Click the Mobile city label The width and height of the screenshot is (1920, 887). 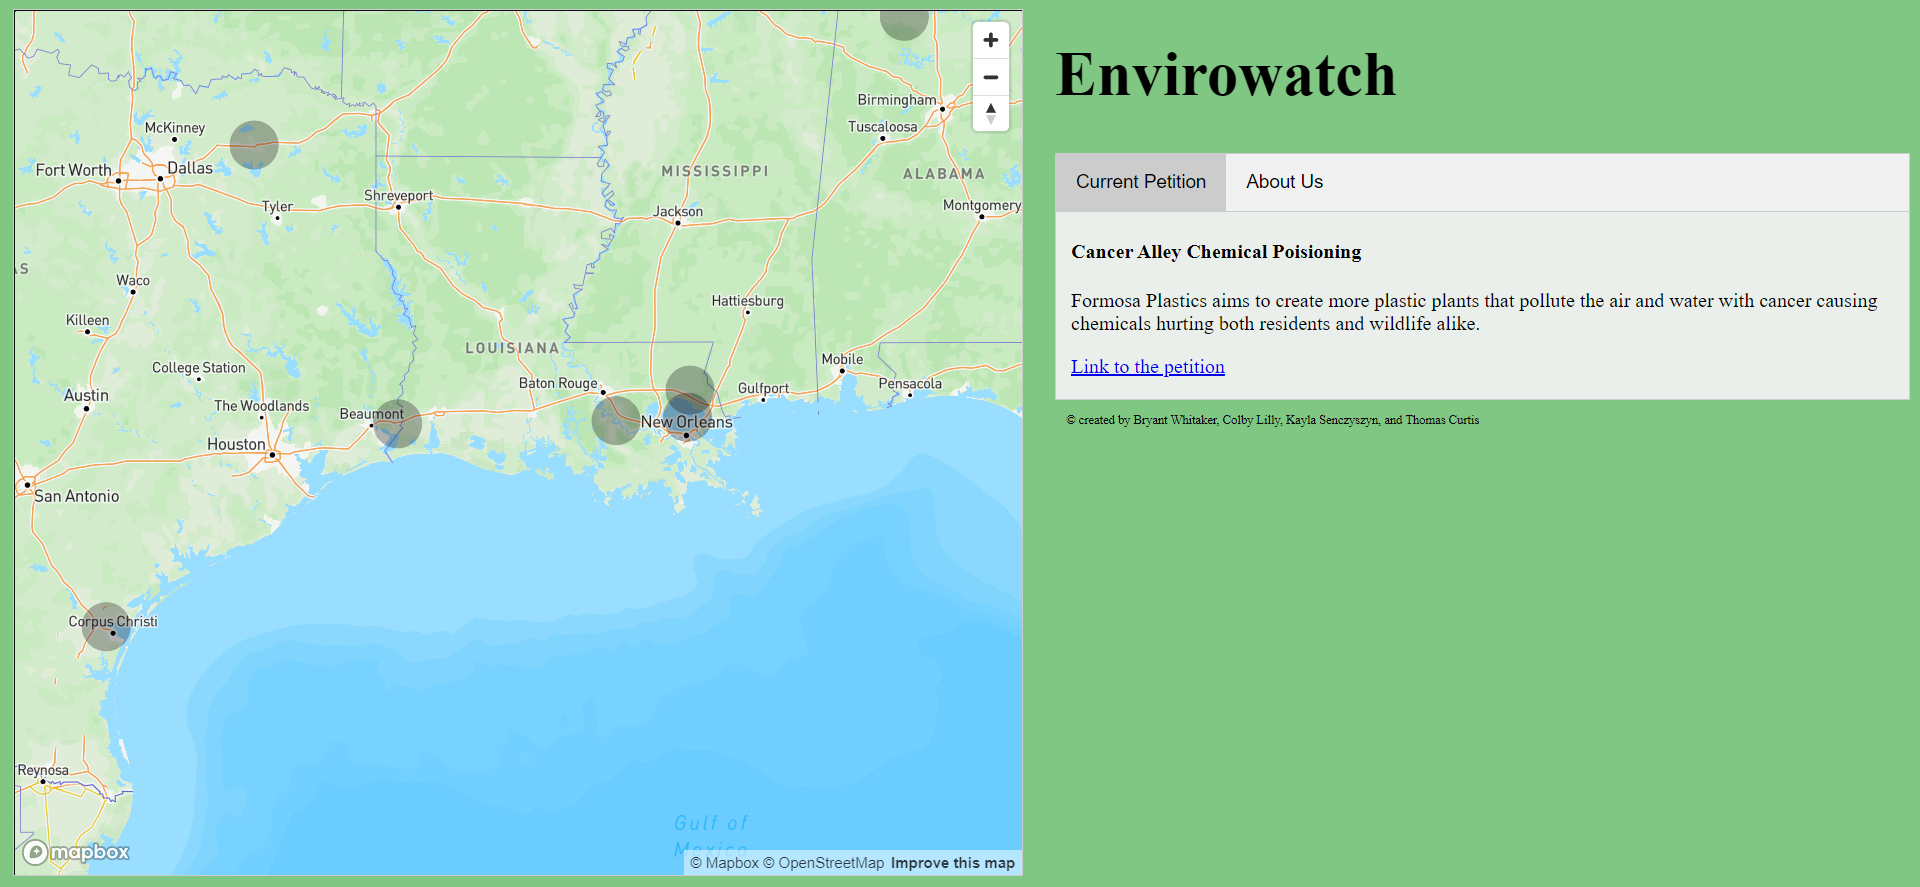pyautogui.click(x=842, y=359)
